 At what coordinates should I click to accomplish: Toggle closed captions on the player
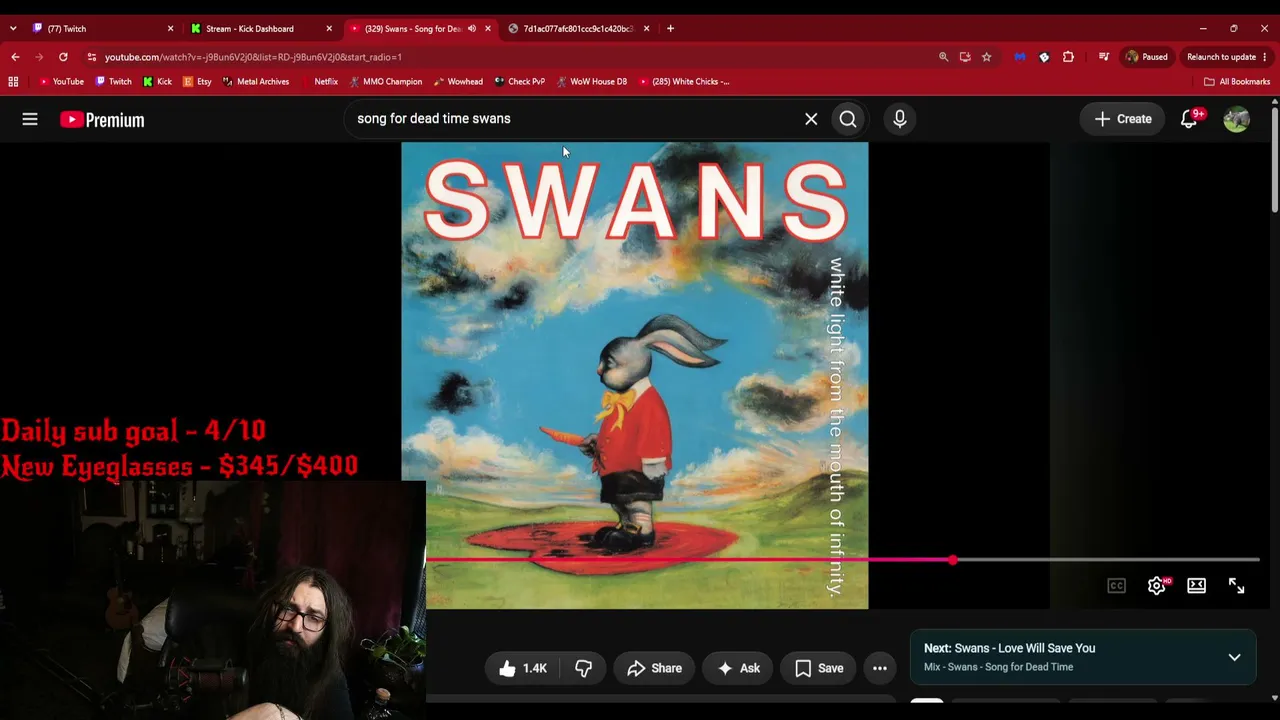pyautogui.click(x=1116, y=586)
